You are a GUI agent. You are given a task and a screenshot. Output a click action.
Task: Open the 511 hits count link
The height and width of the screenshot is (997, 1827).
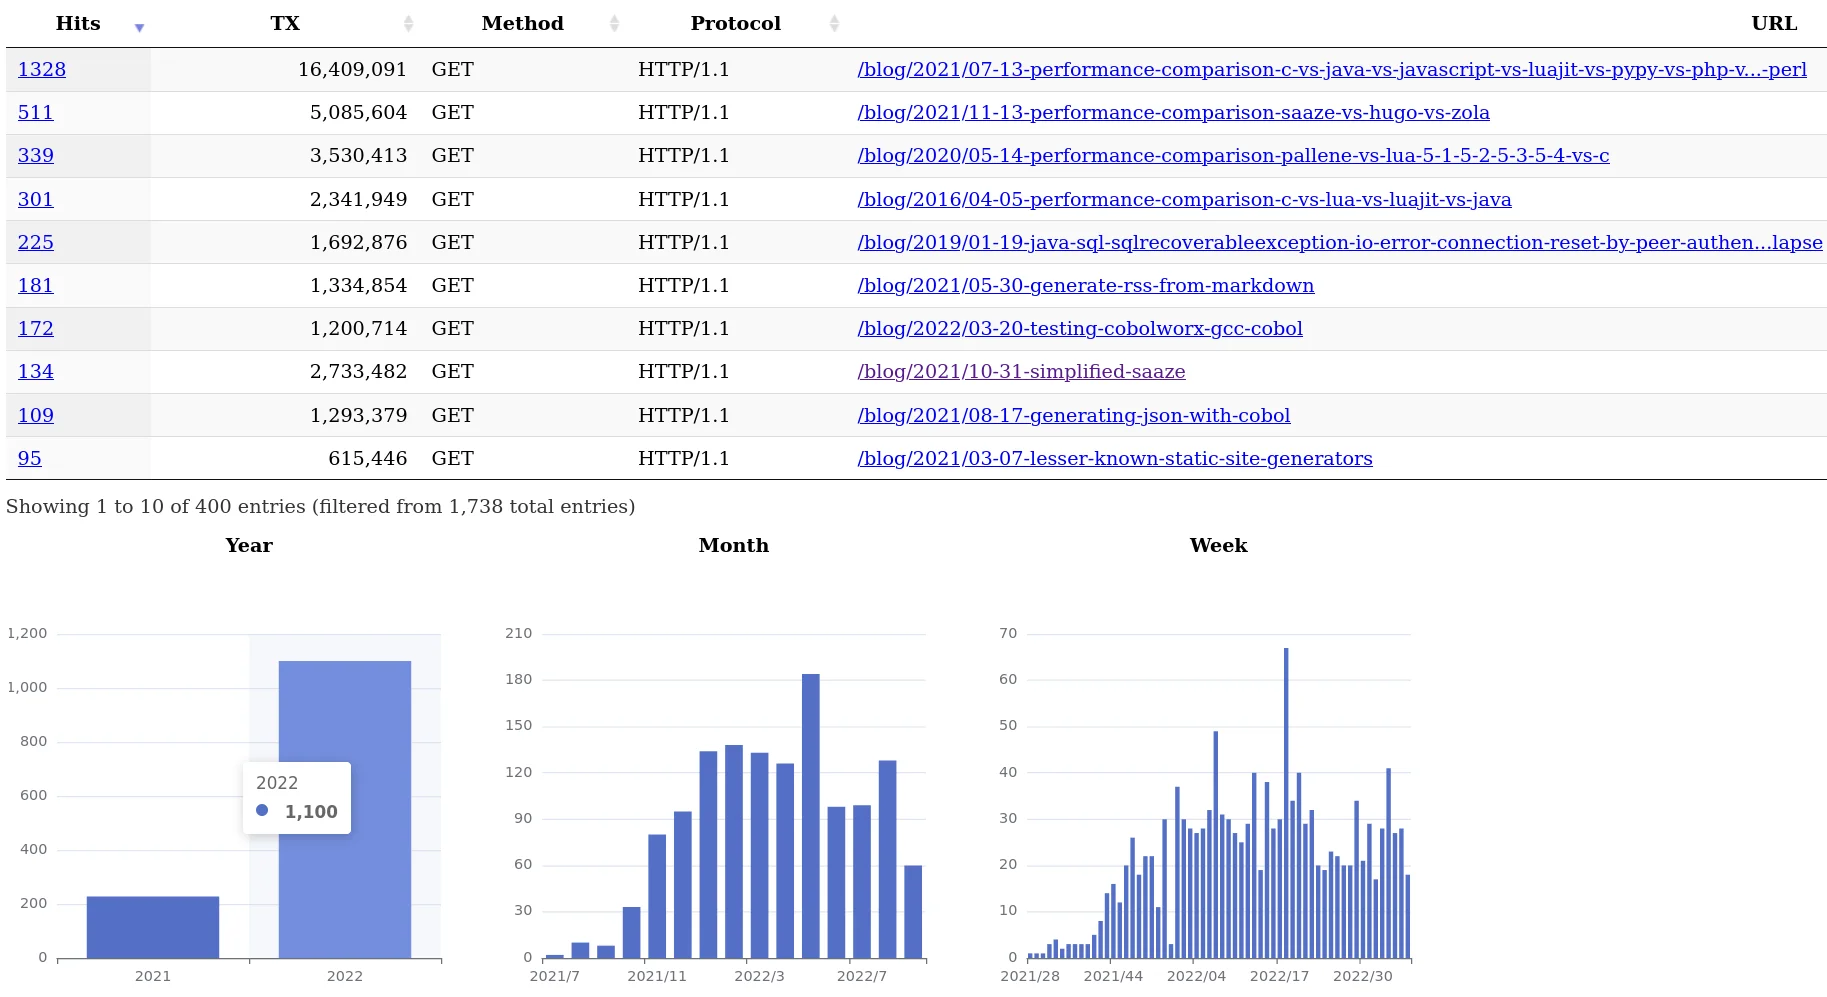[36, 113]
